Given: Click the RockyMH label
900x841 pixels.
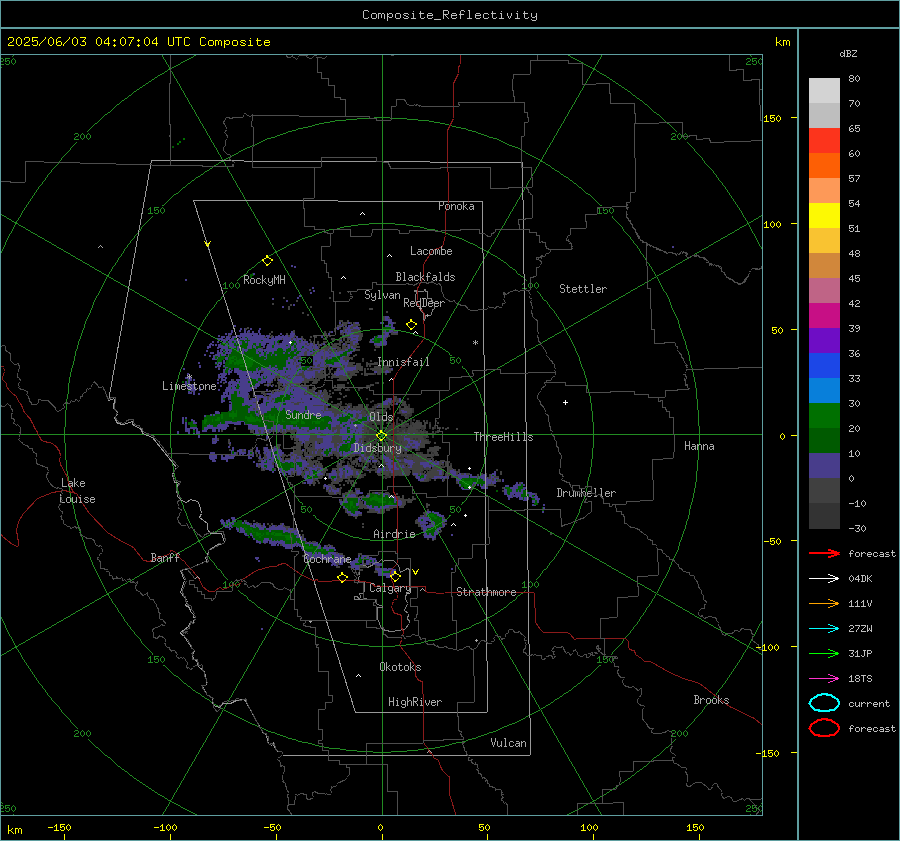Looking at the screenshot, I should (264, 280).
